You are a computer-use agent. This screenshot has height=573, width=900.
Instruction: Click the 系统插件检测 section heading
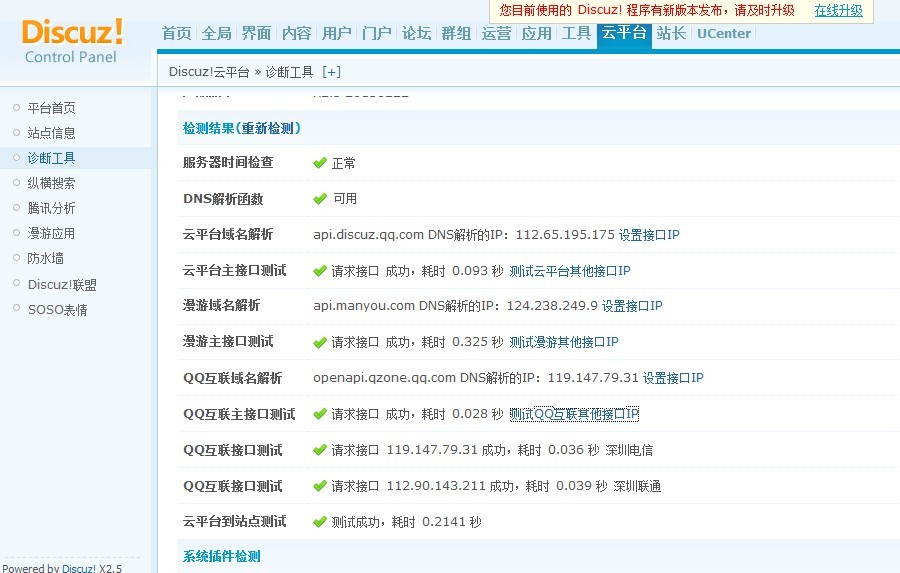[222, 556]
